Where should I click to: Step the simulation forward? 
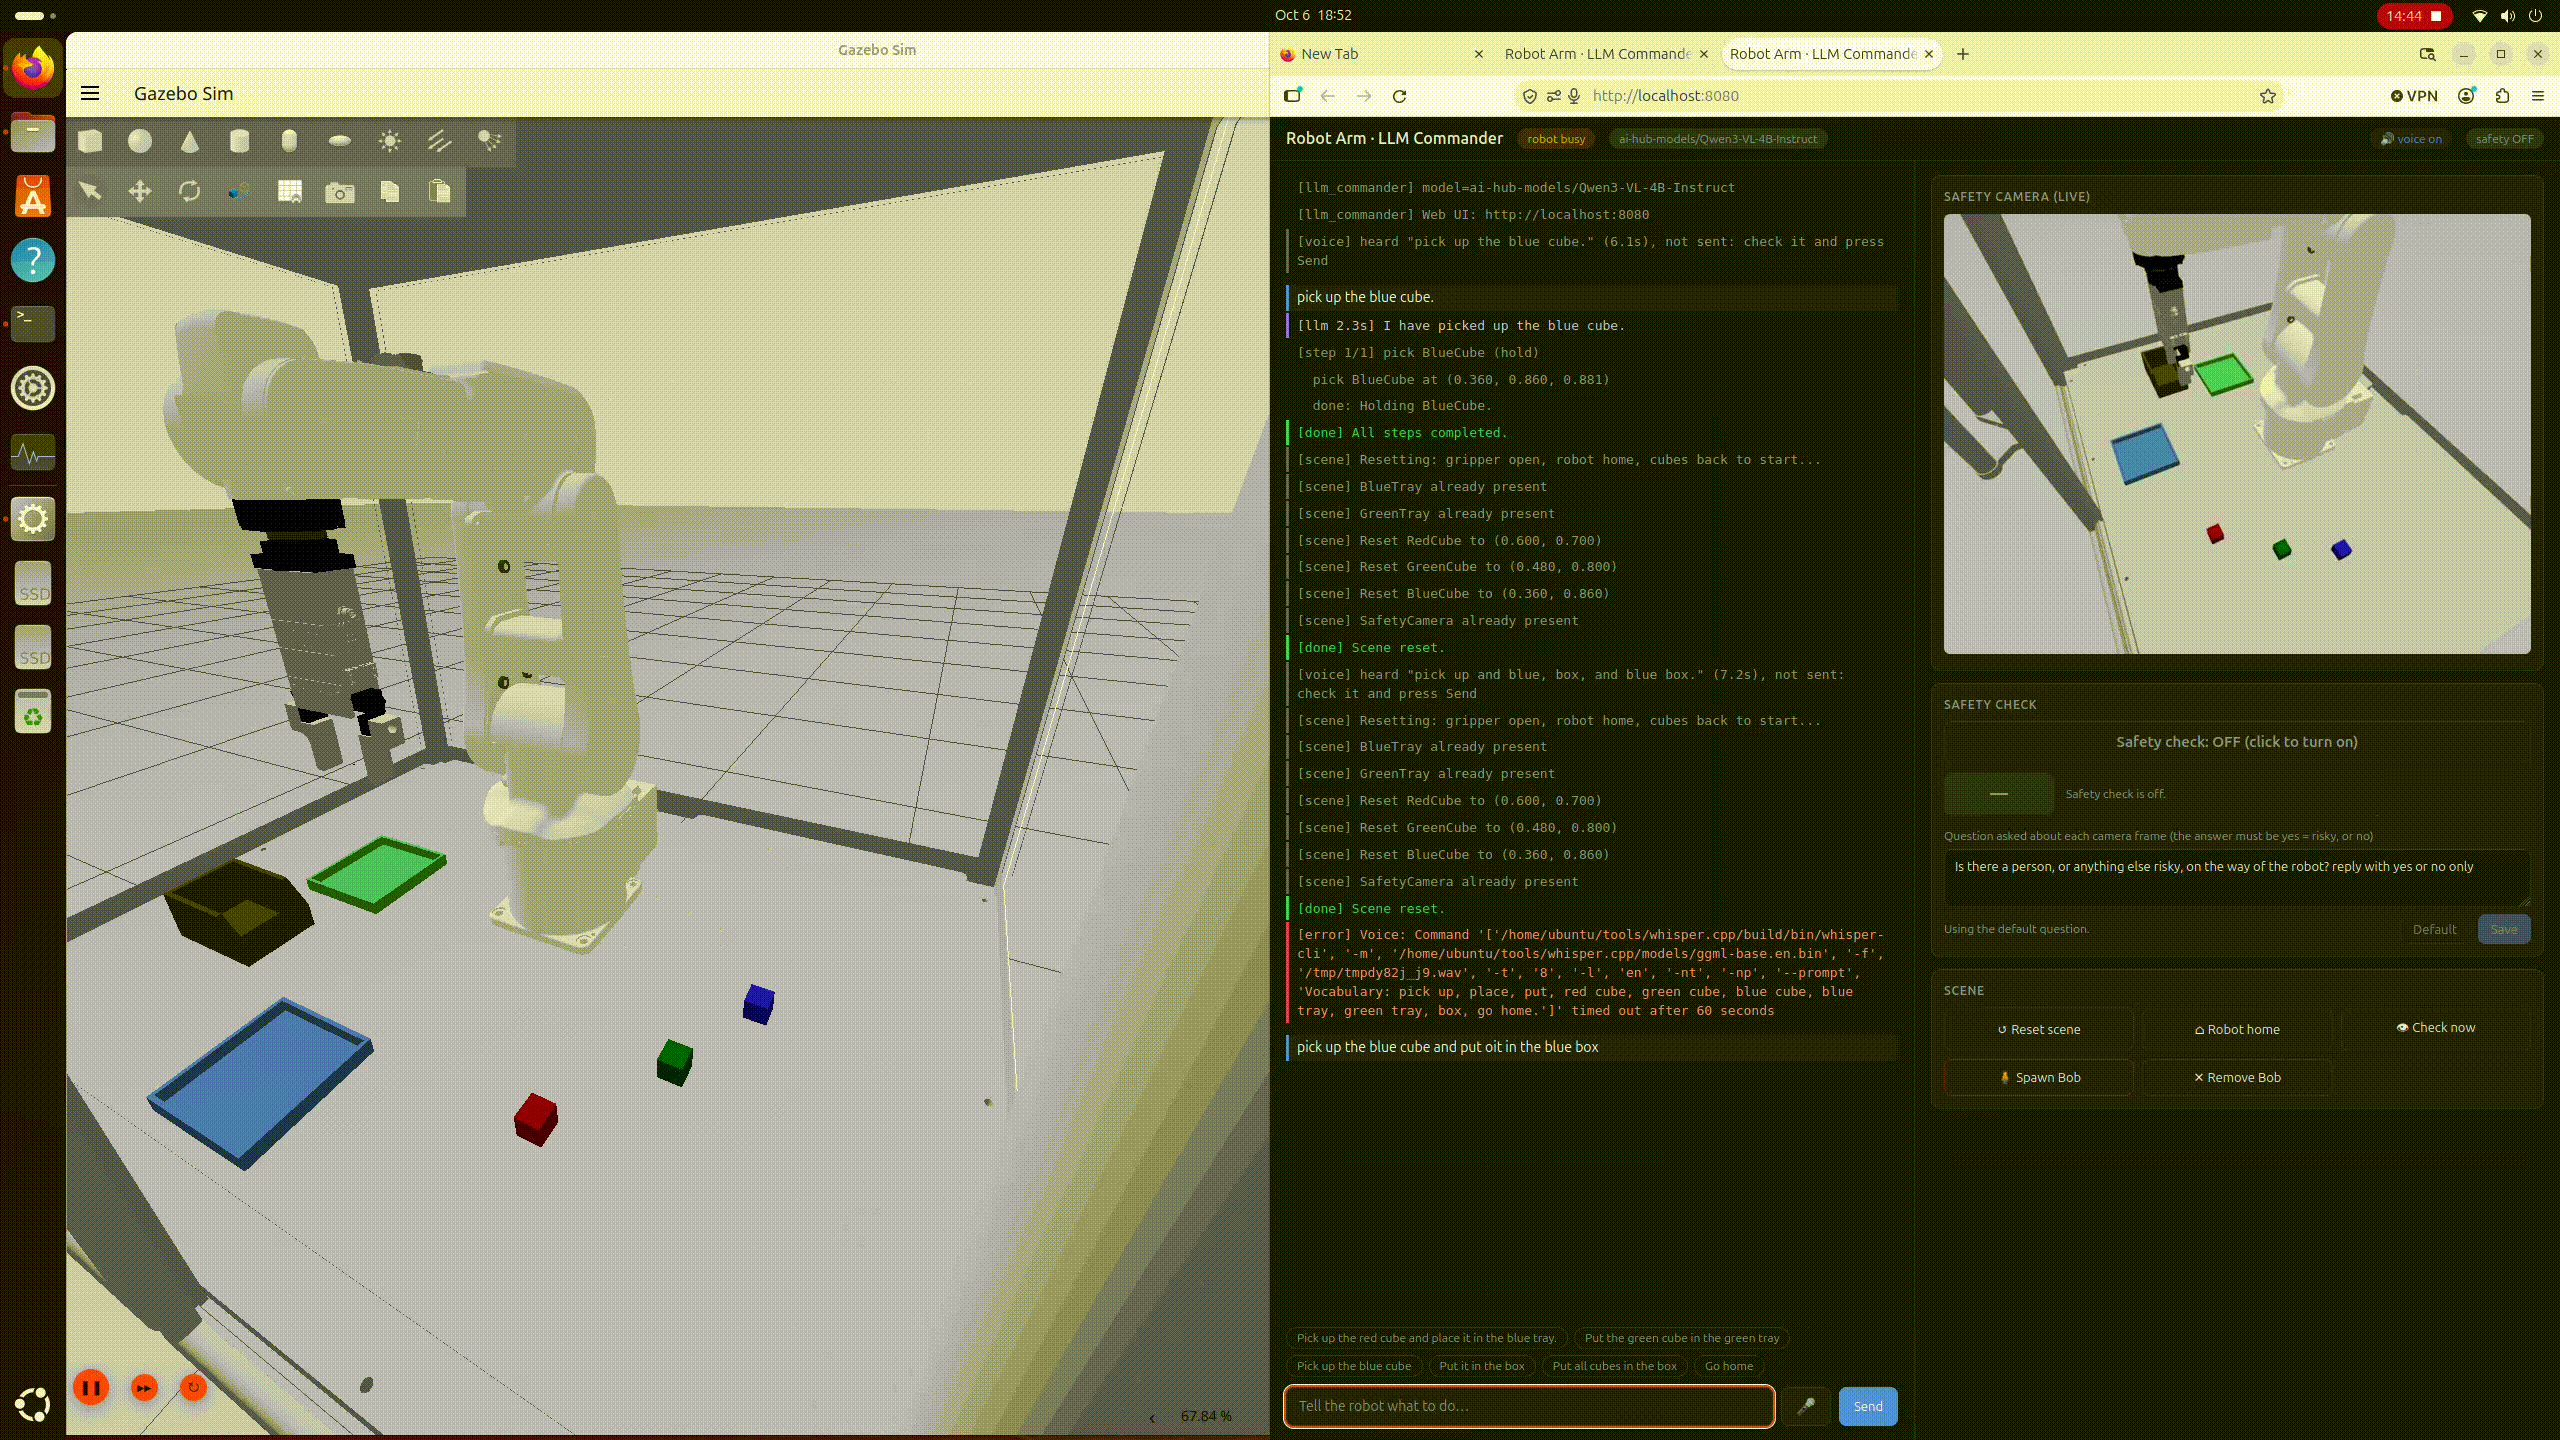pos(144,1387)
